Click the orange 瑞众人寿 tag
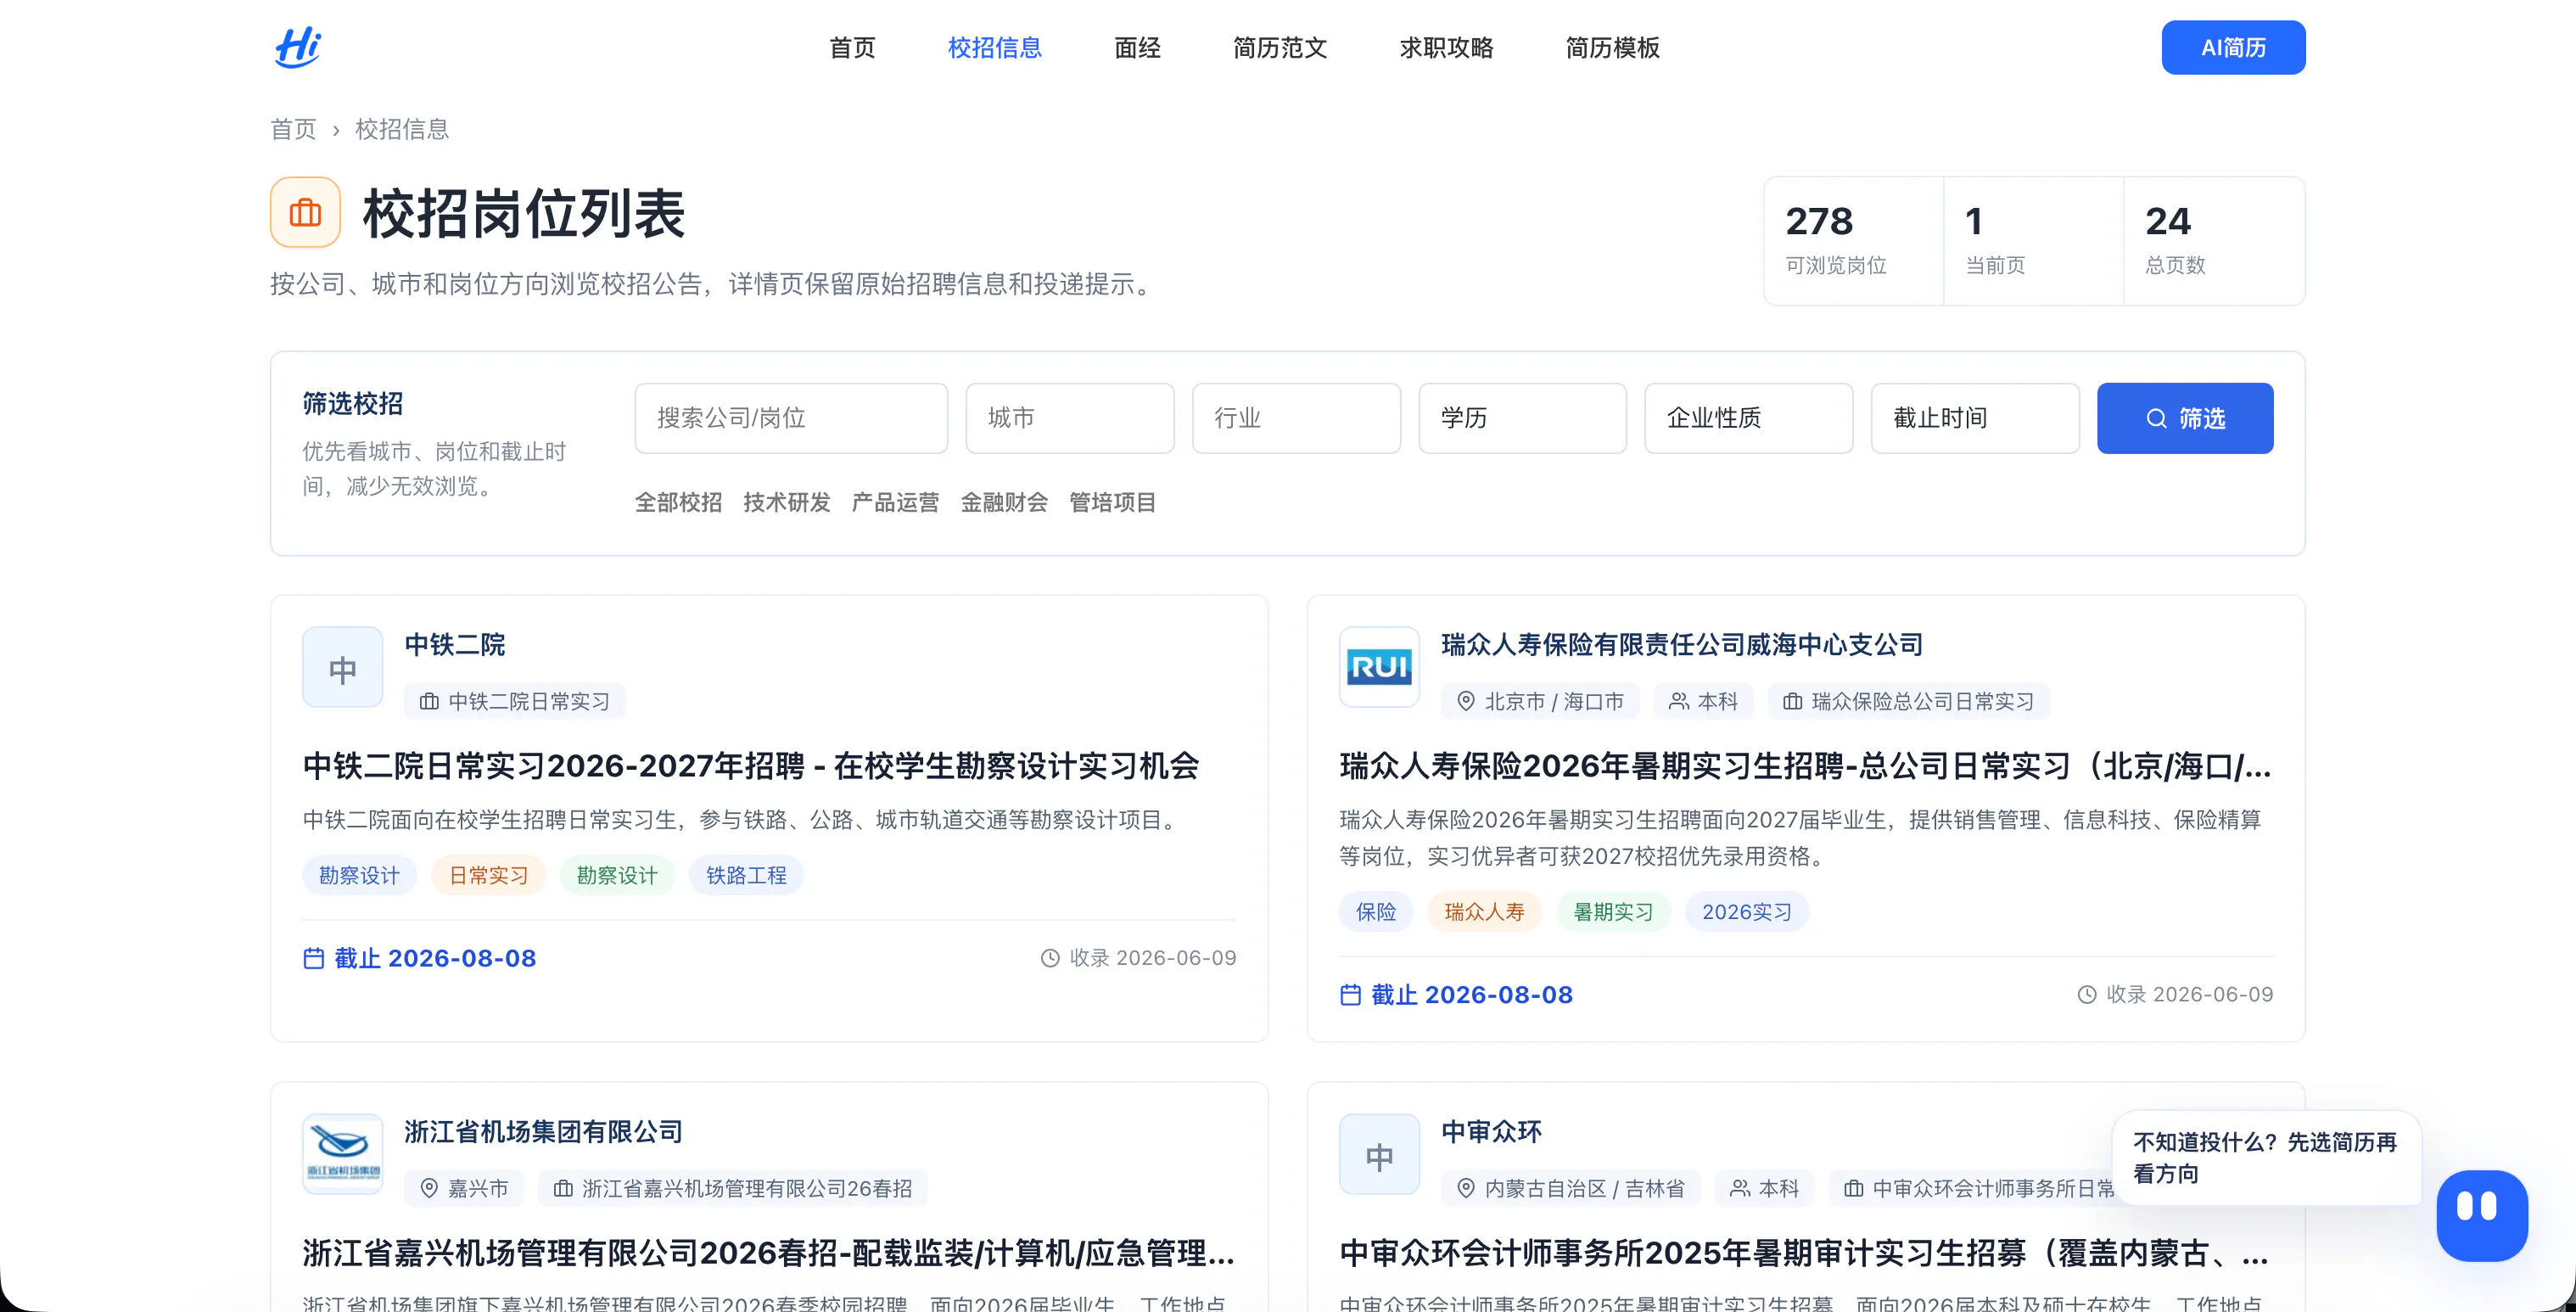The height and width of the screenshot is (1312, 2576). (1485, 912)
